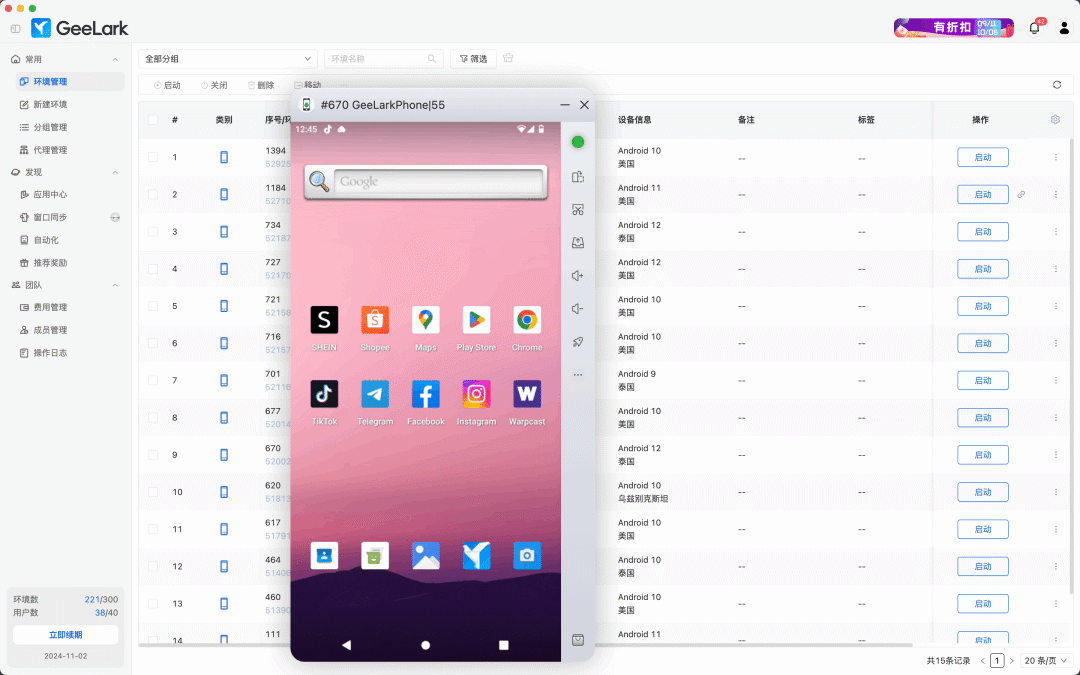Launch the Telegram app icon

(375, 394)
